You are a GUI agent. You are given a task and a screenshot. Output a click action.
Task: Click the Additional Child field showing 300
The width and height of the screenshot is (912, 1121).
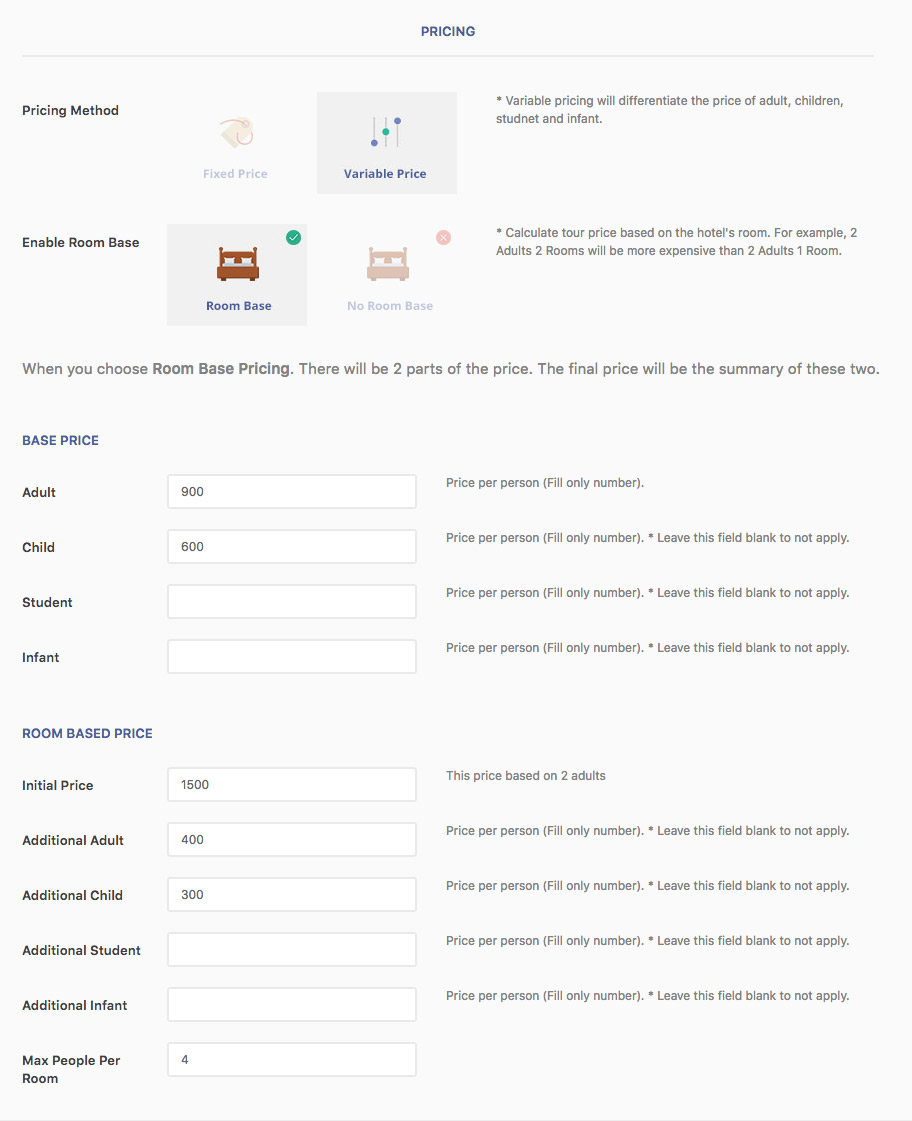click(x=291, y=895)
